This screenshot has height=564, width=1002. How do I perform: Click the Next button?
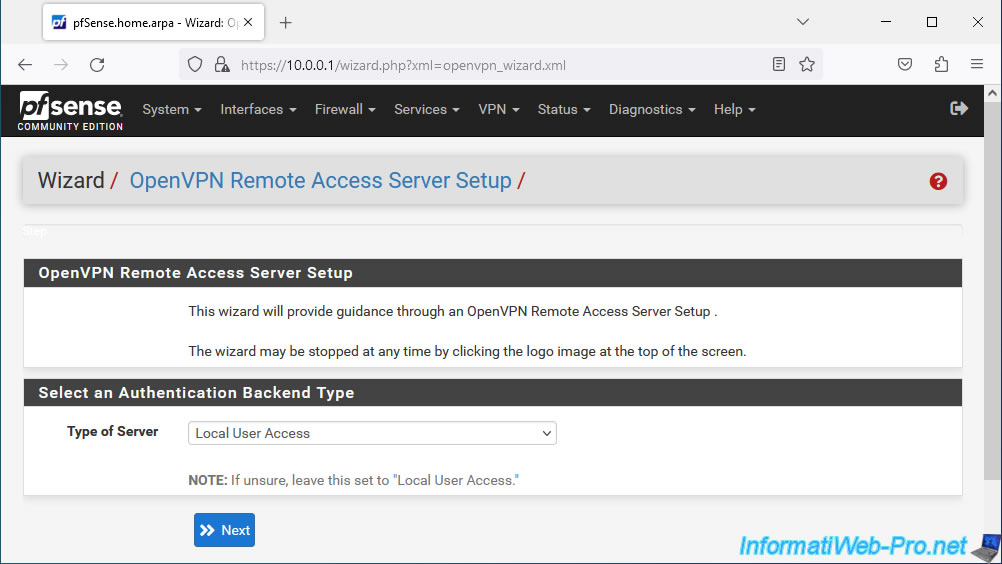tap(224, 530)
